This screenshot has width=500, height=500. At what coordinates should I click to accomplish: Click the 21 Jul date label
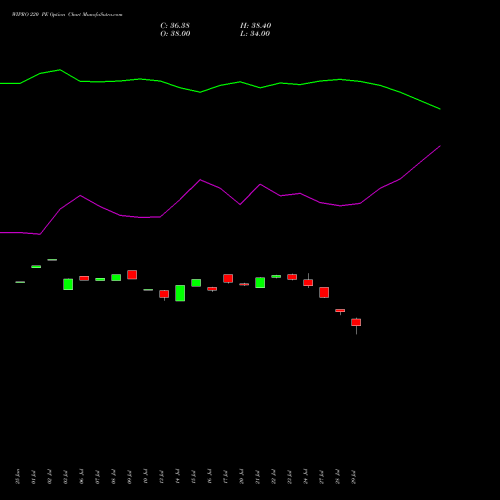257,477
